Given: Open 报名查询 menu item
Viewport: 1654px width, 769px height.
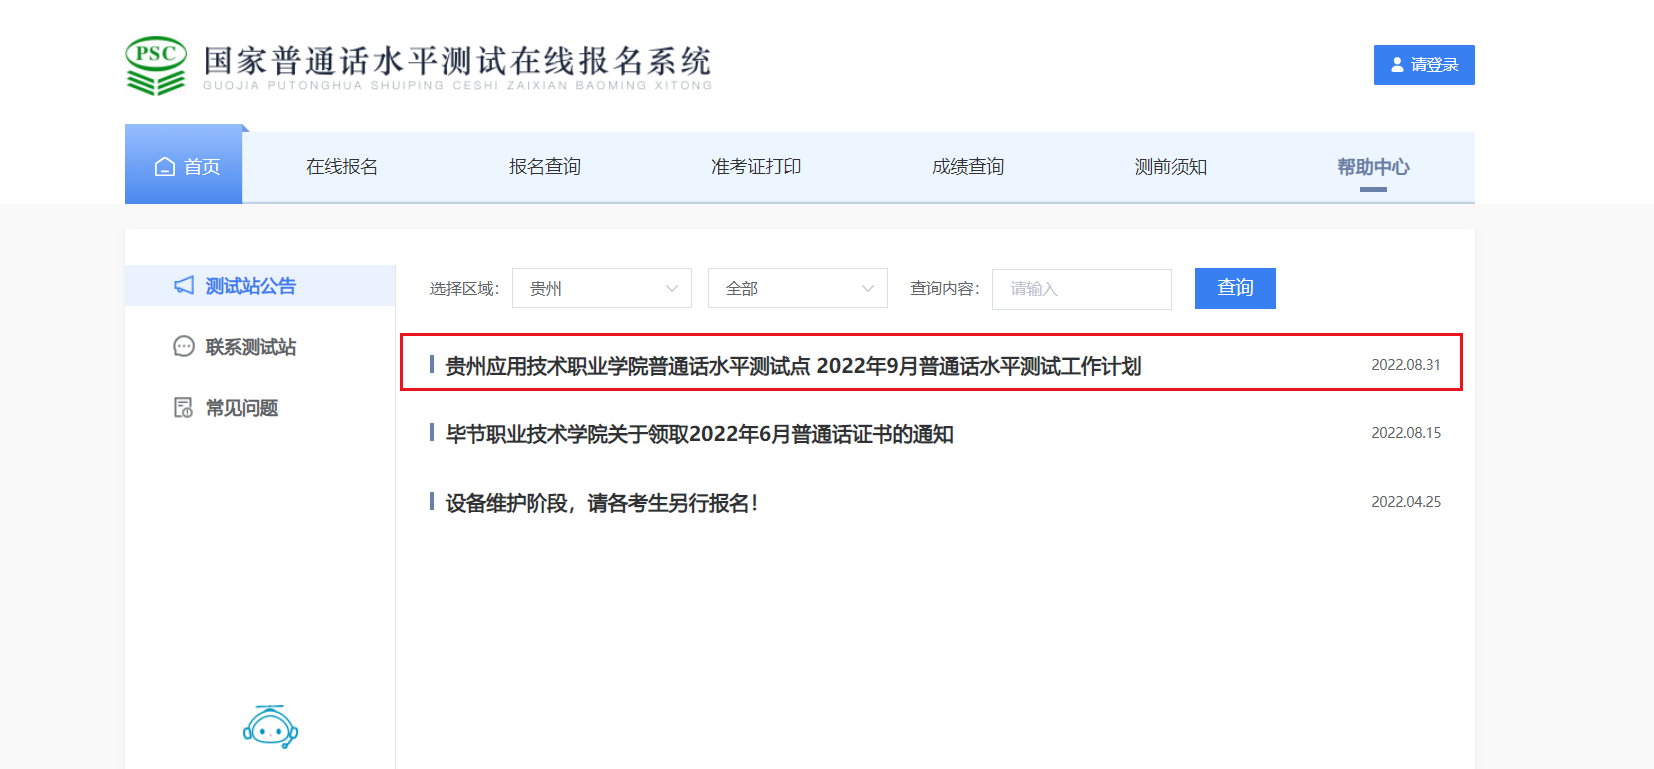Looking at the screenshot, I should 545,167.
